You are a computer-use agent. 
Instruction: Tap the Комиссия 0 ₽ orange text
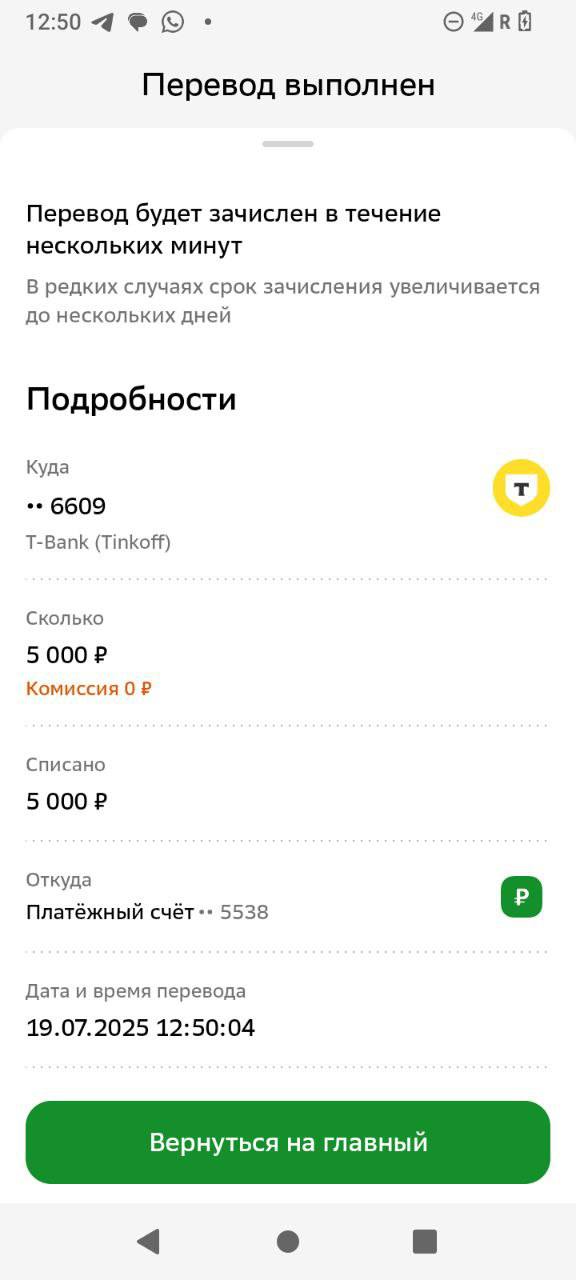[x=89, y=688]
